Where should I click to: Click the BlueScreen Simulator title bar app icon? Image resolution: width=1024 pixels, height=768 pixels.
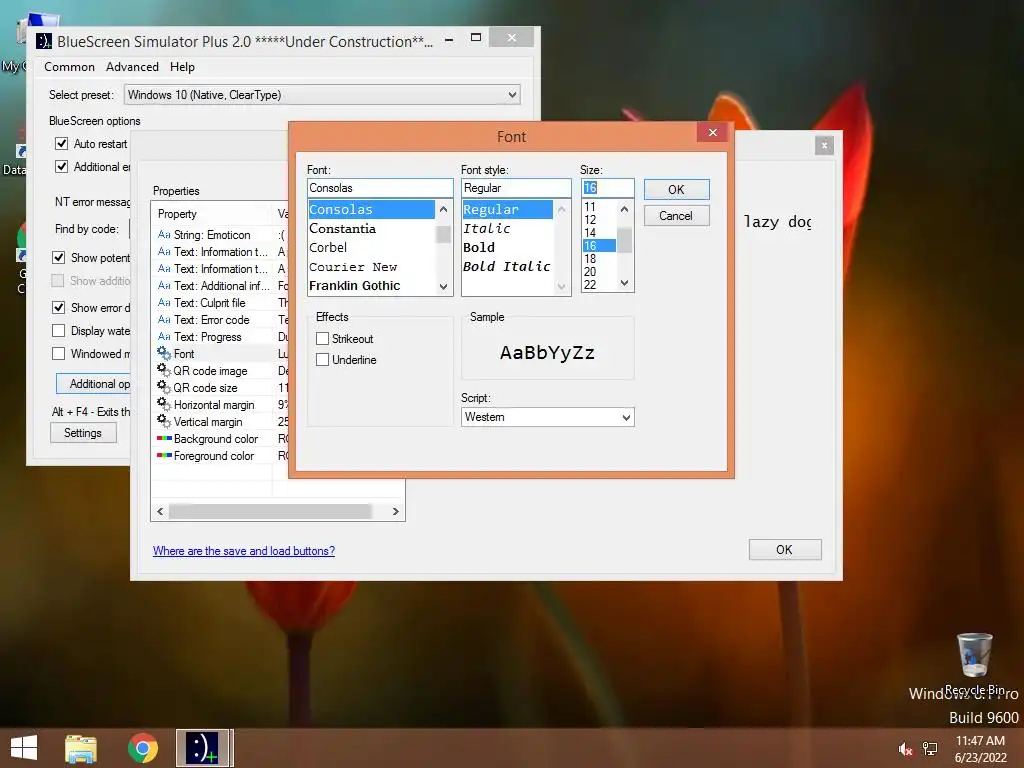click(44, 41)
